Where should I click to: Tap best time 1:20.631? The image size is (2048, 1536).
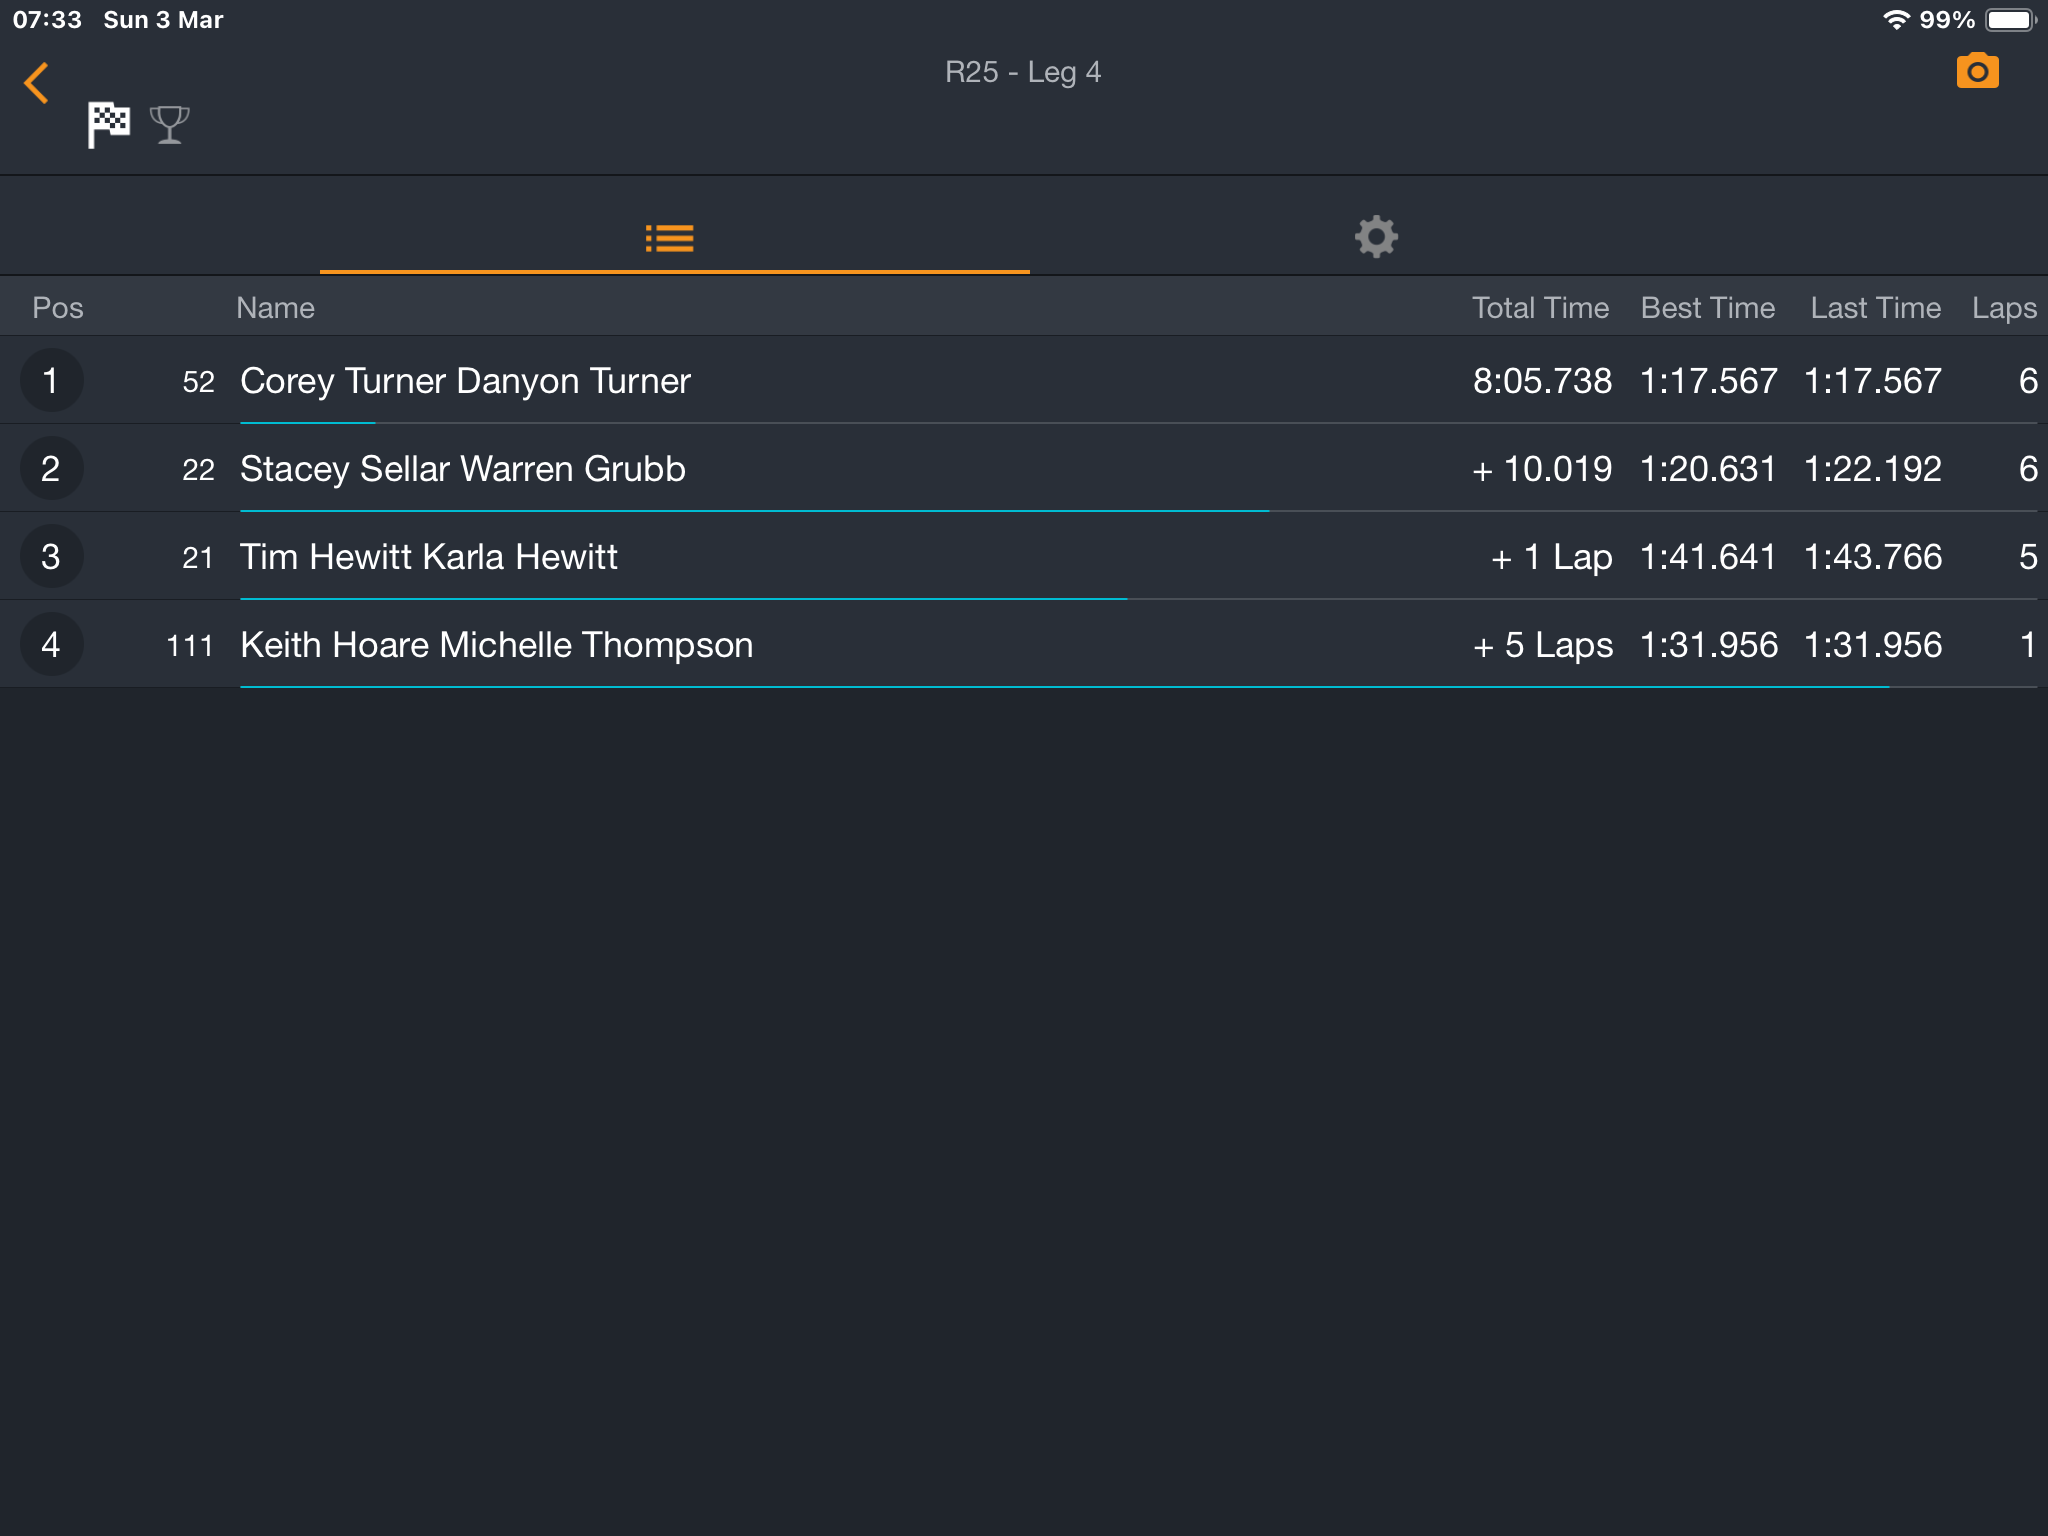point(1708,469)
